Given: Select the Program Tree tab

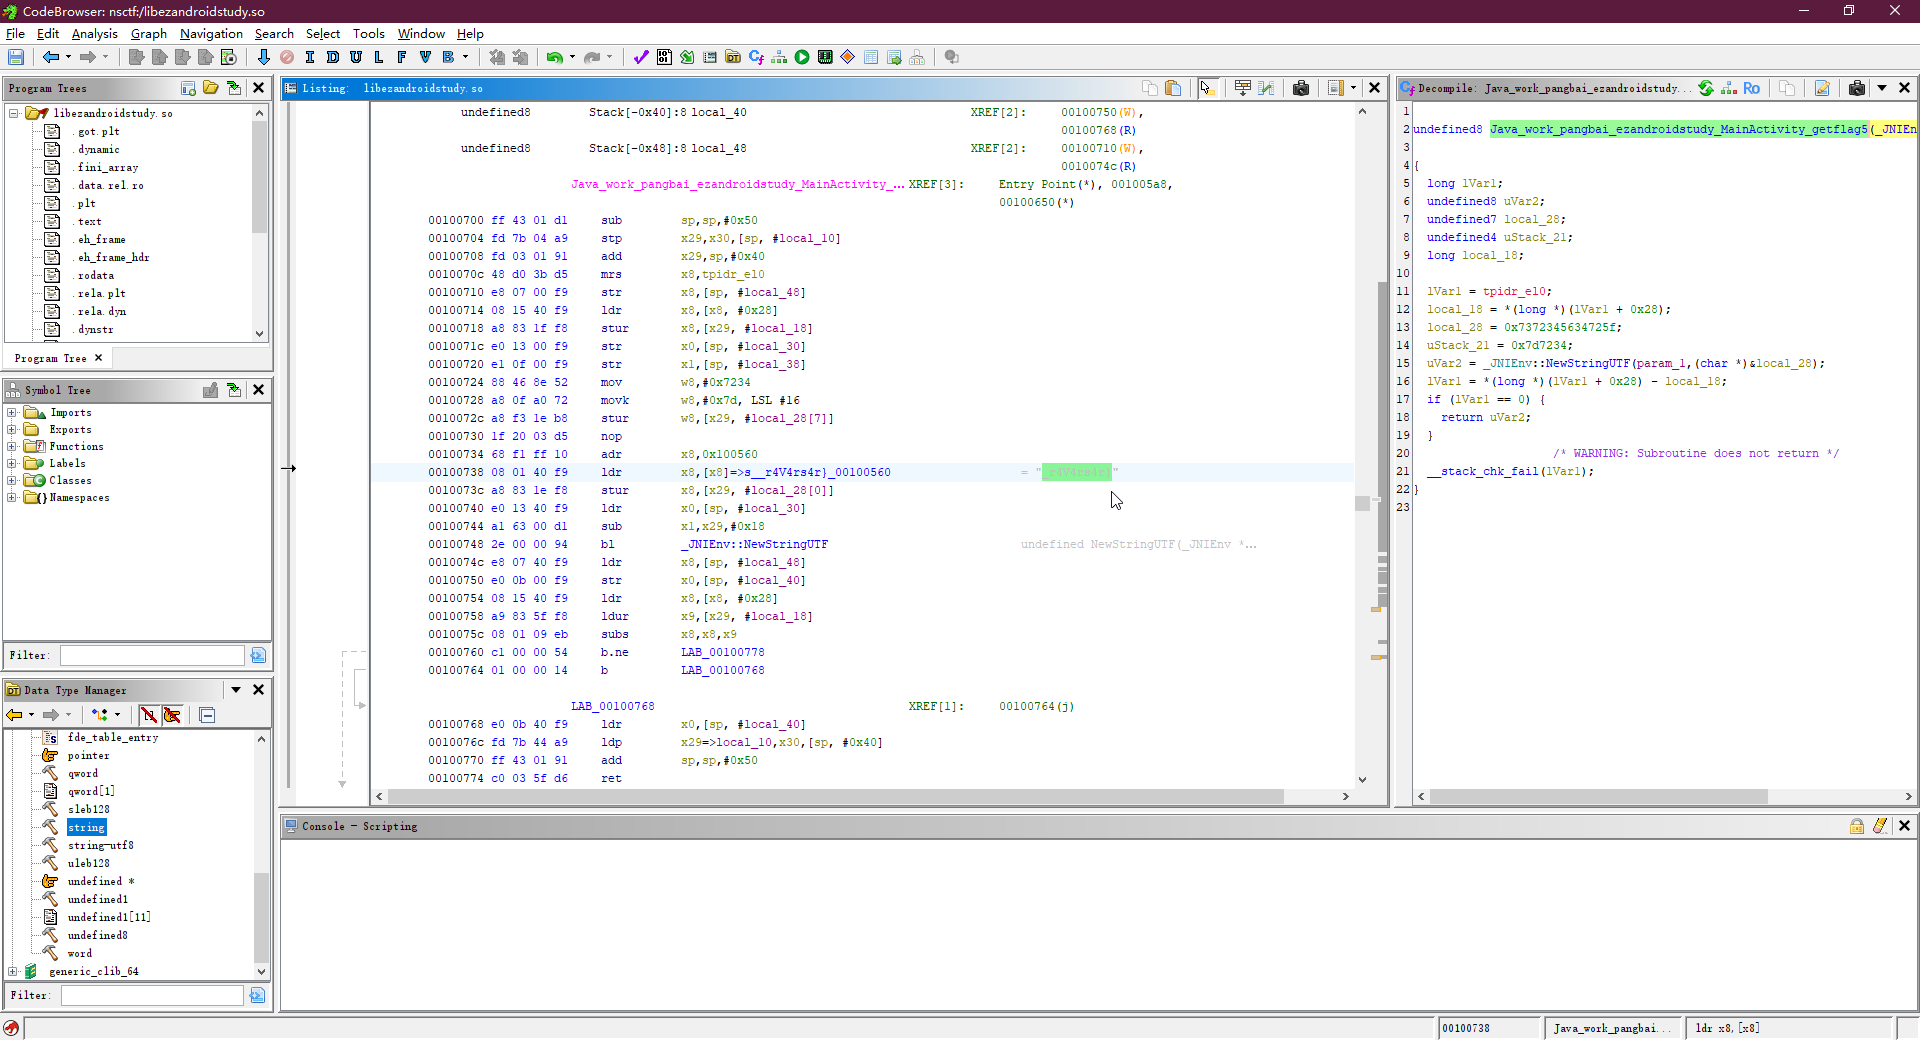Looking at the screenshot, I should [x=50, y=358].
